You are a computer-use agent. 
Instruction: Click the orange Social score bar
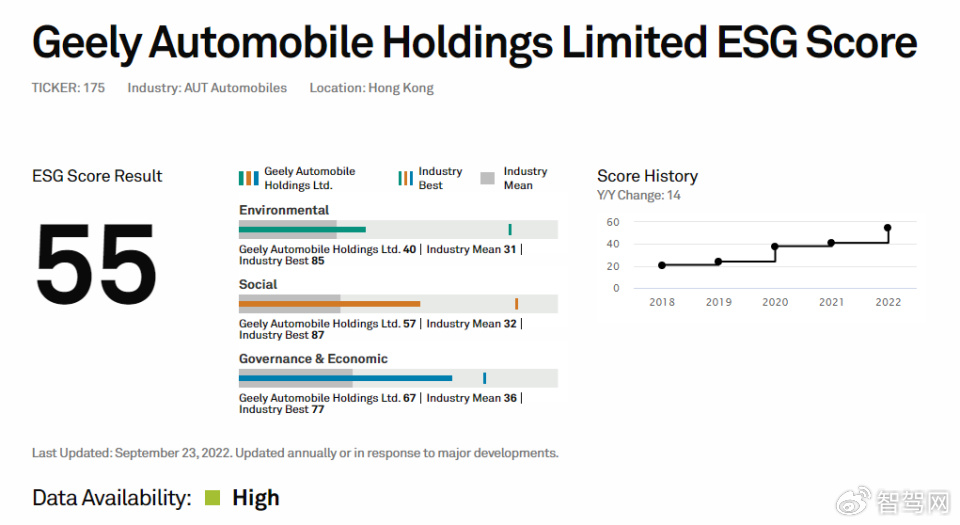point(329,303)
